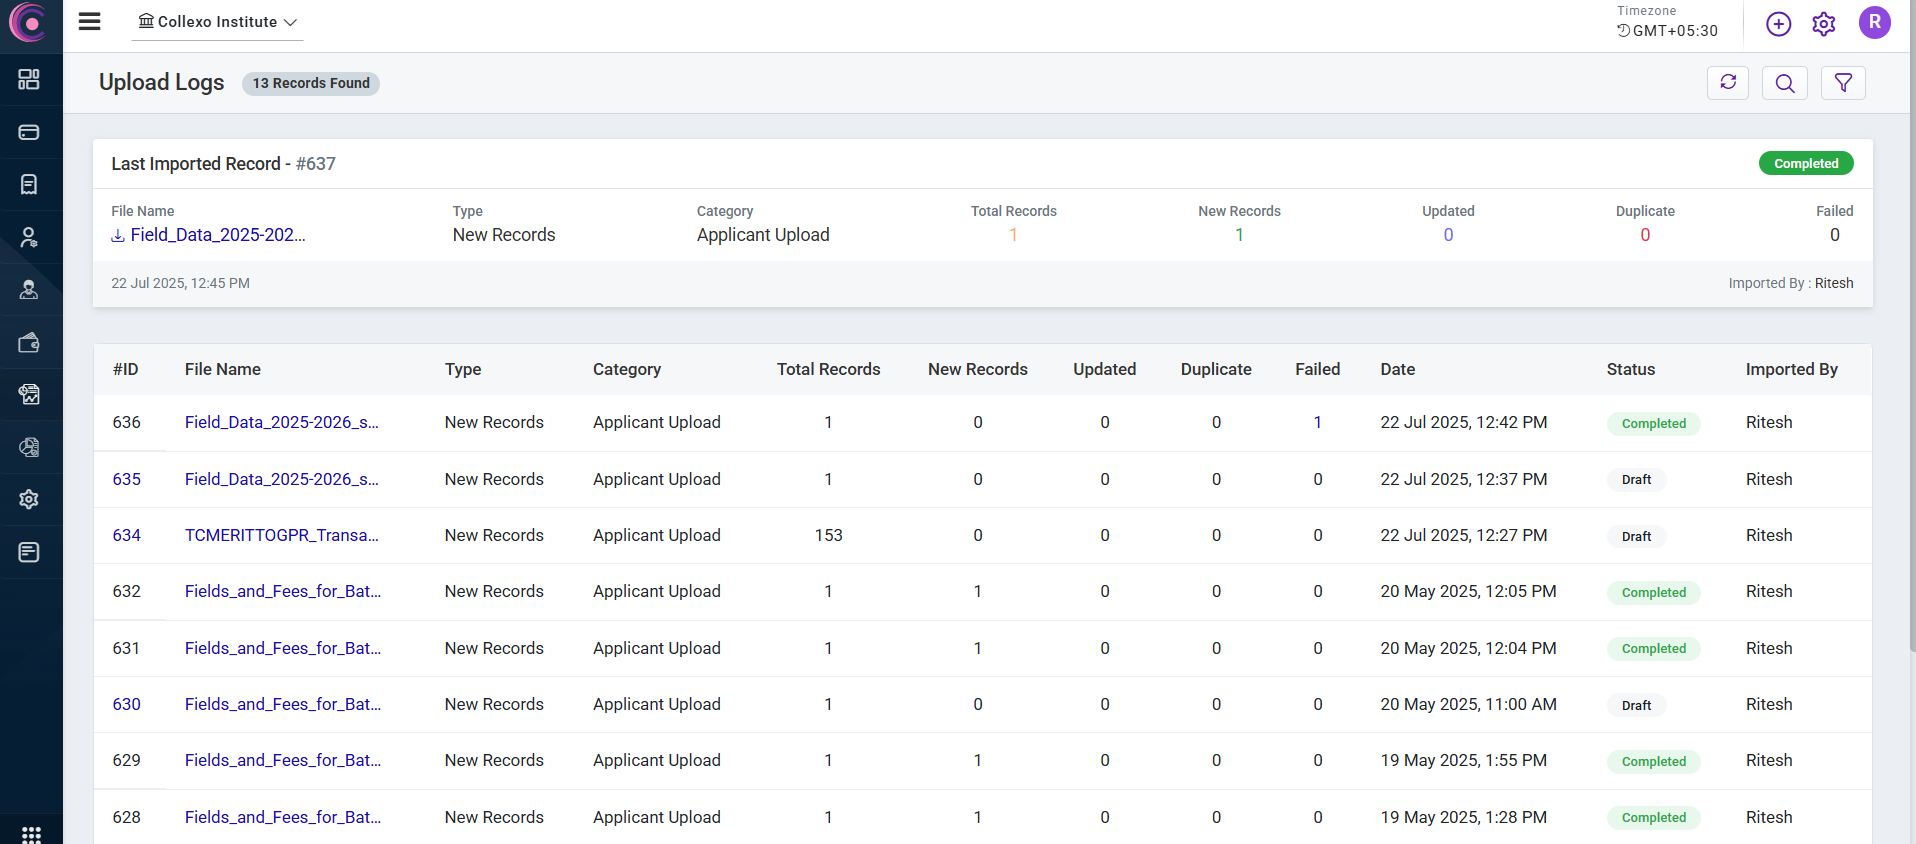Screen dimensions: 1916x844
Task: Click the refresh upload logs icon
Action: click(1727, 83)
